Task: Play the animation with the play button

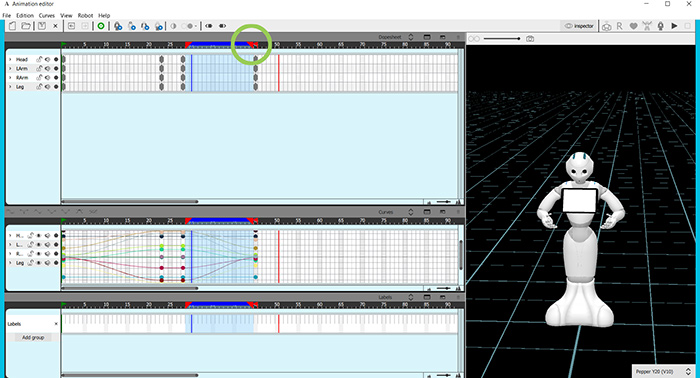Action: pos(674,26)
